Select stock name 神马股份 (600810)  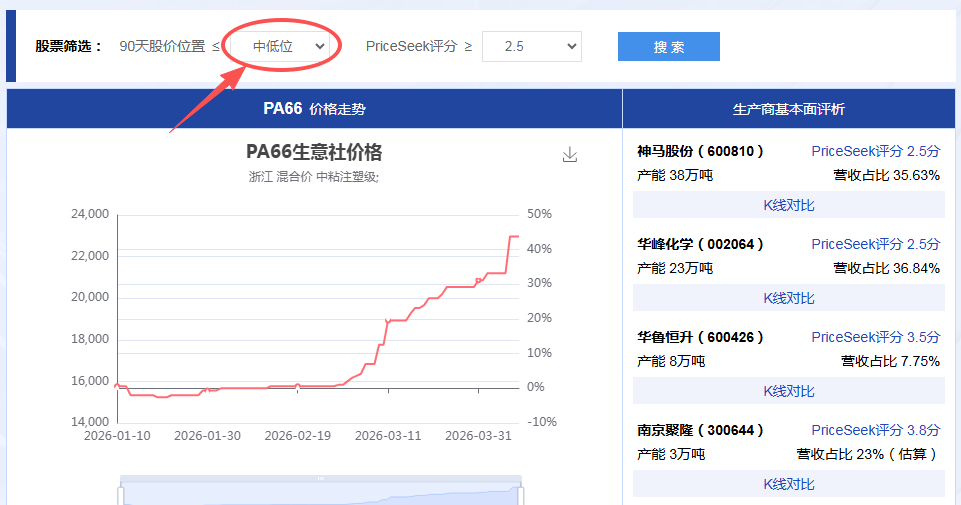[700, 151]
